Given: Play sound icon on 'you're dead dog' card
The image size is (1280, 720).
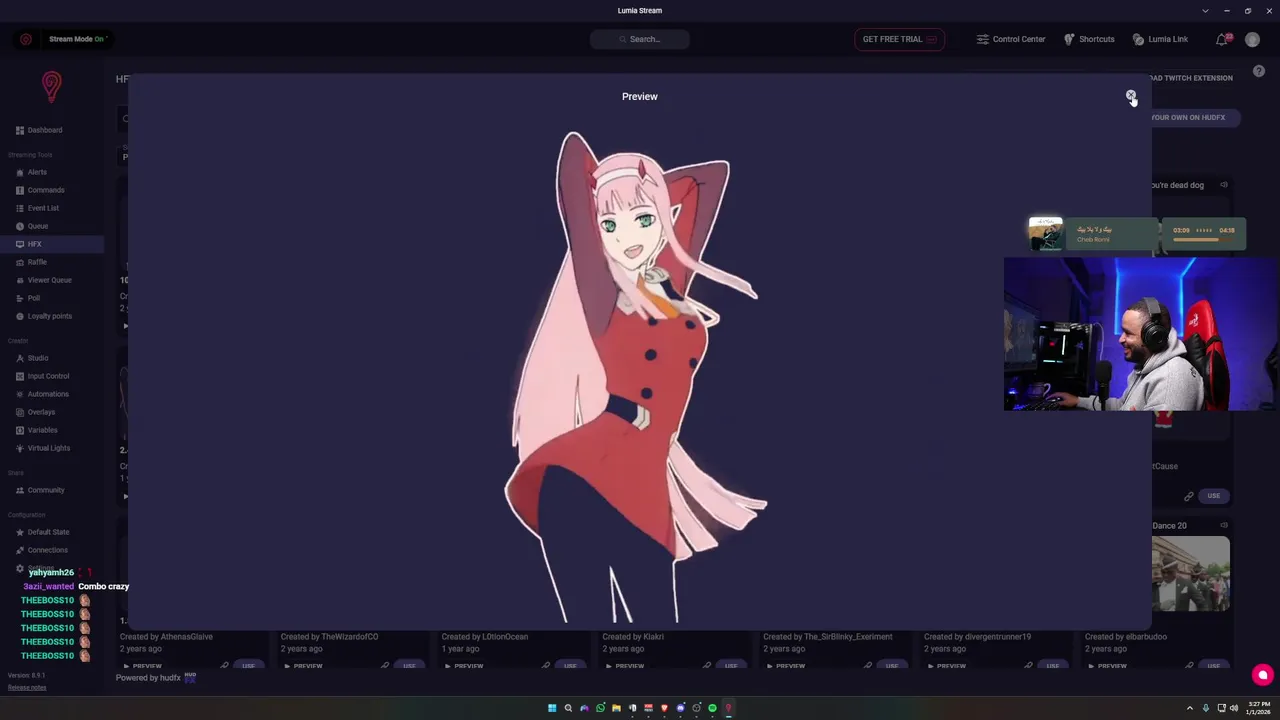Looking at the screenshot, I should [1223, 185].
